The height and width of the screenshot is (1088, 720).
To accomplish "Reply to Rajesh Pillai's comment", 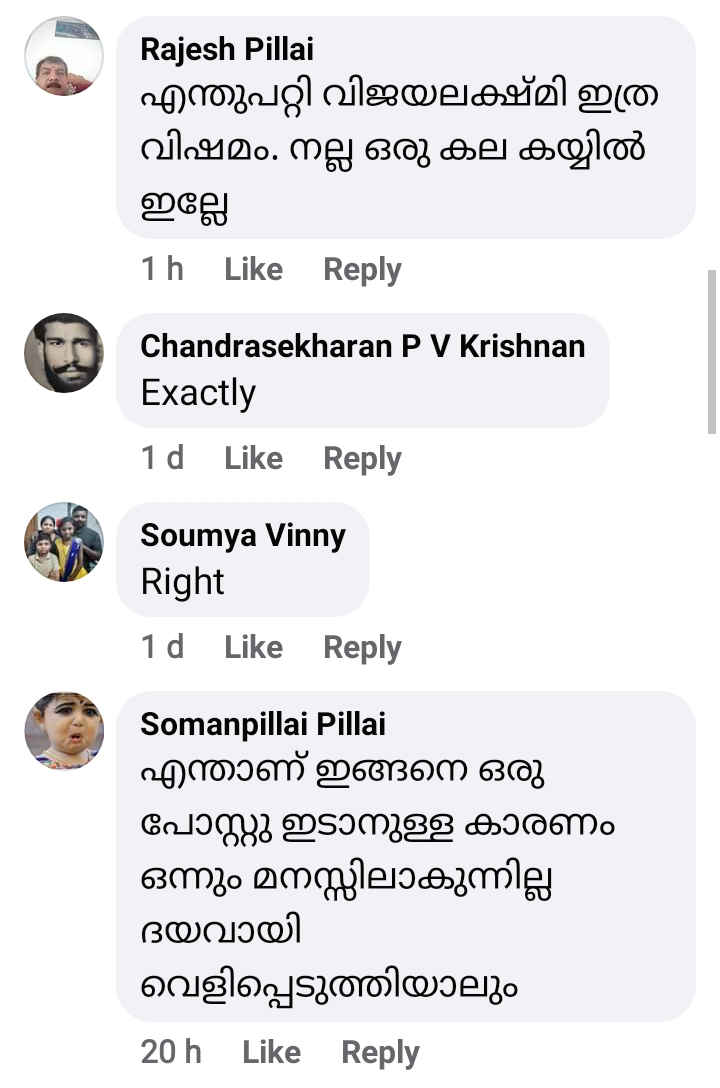I will click(362, 269).
